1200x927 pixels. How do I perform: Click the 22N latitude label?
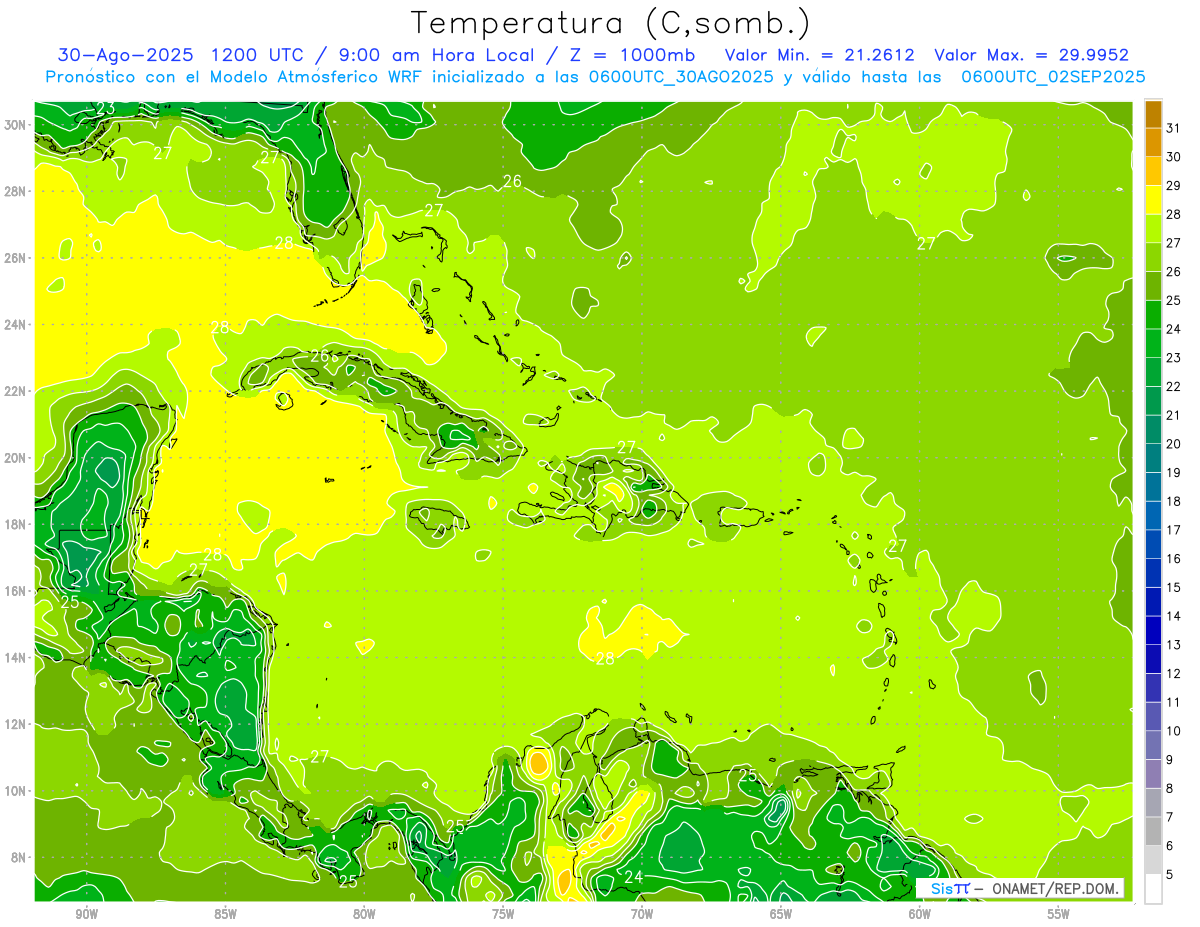pyautogui.click(x=17, y=391)
